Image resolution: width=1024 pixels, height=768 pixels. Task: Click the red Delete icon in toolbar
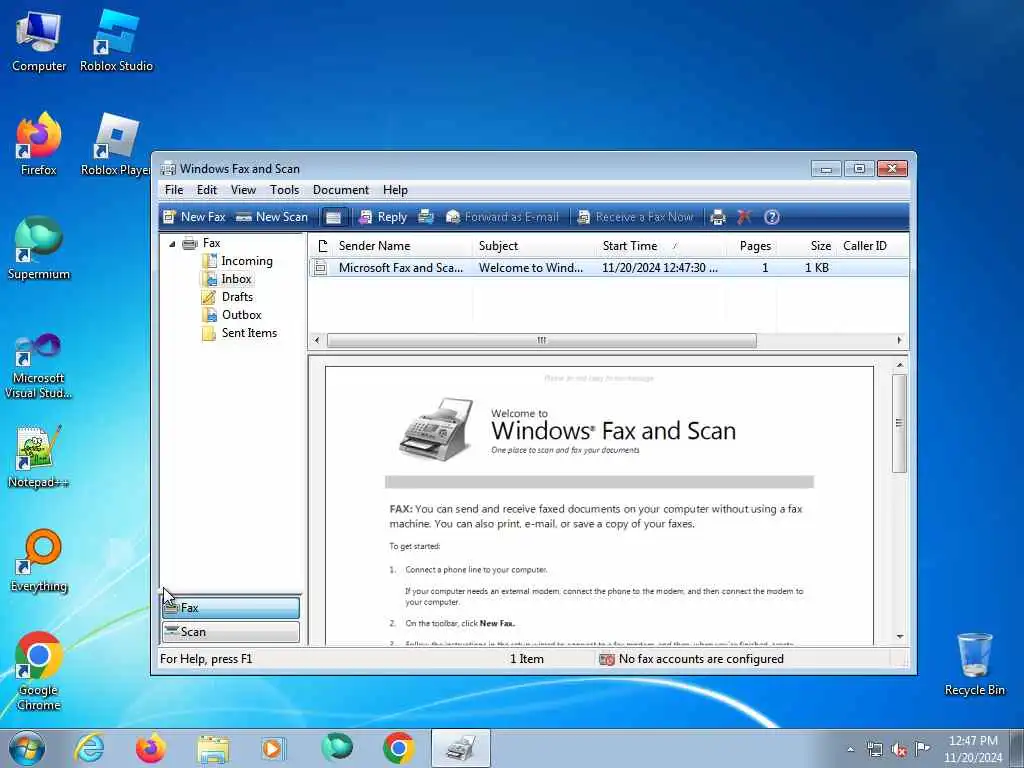point(744,217)
